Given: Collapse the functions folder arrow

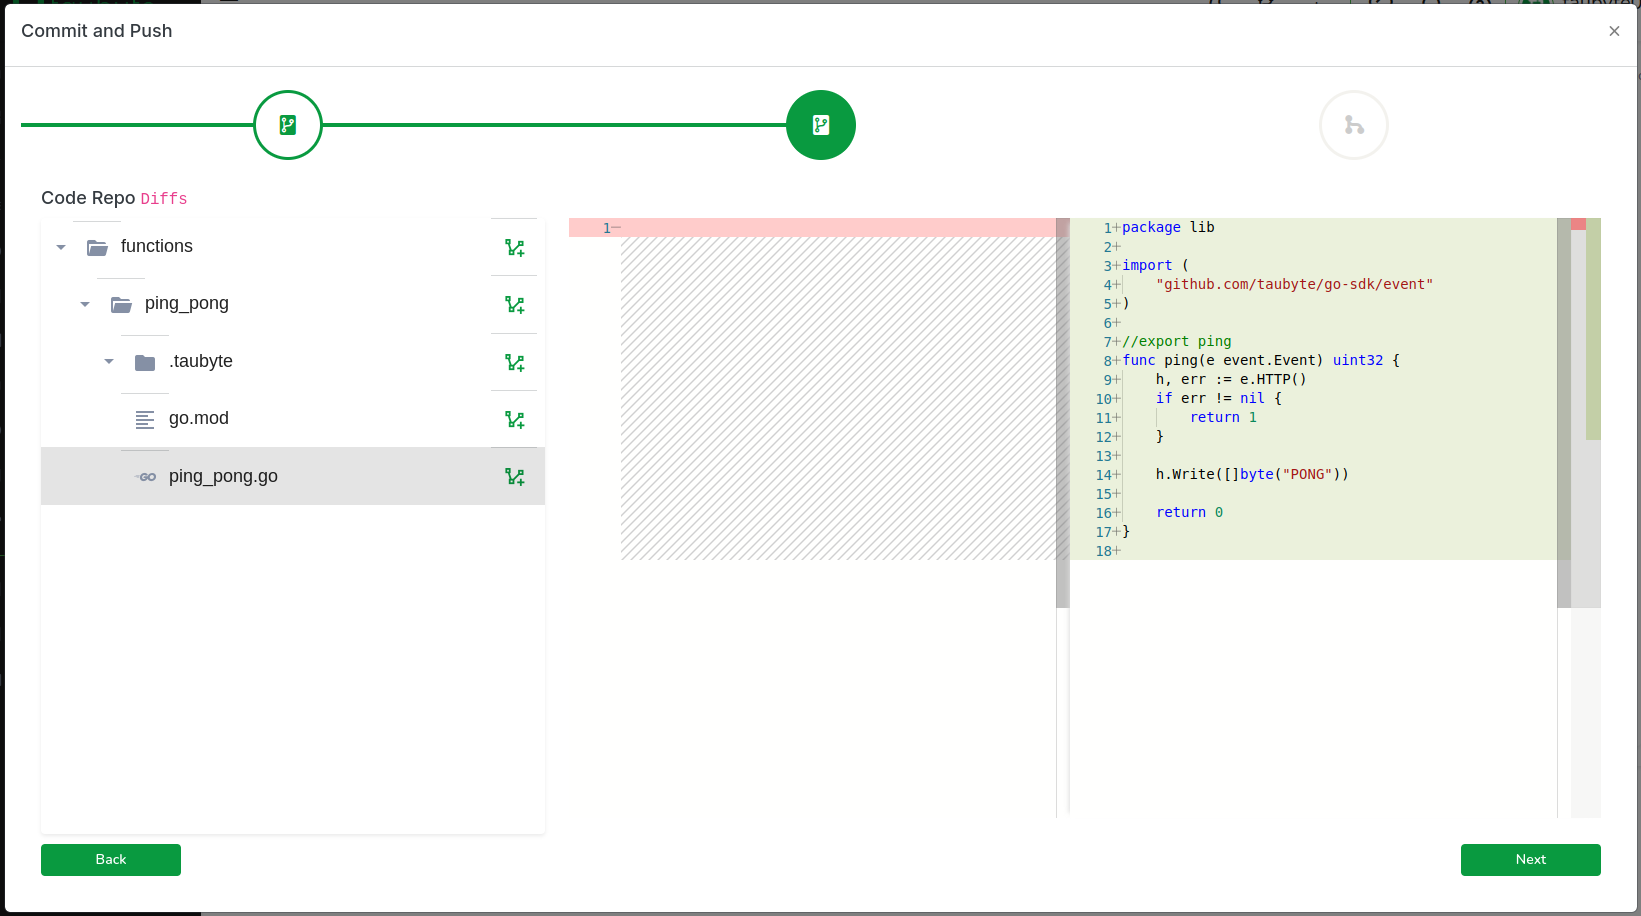Looking at the screenshot, I should pyautogui.click(x=61, y=247).
